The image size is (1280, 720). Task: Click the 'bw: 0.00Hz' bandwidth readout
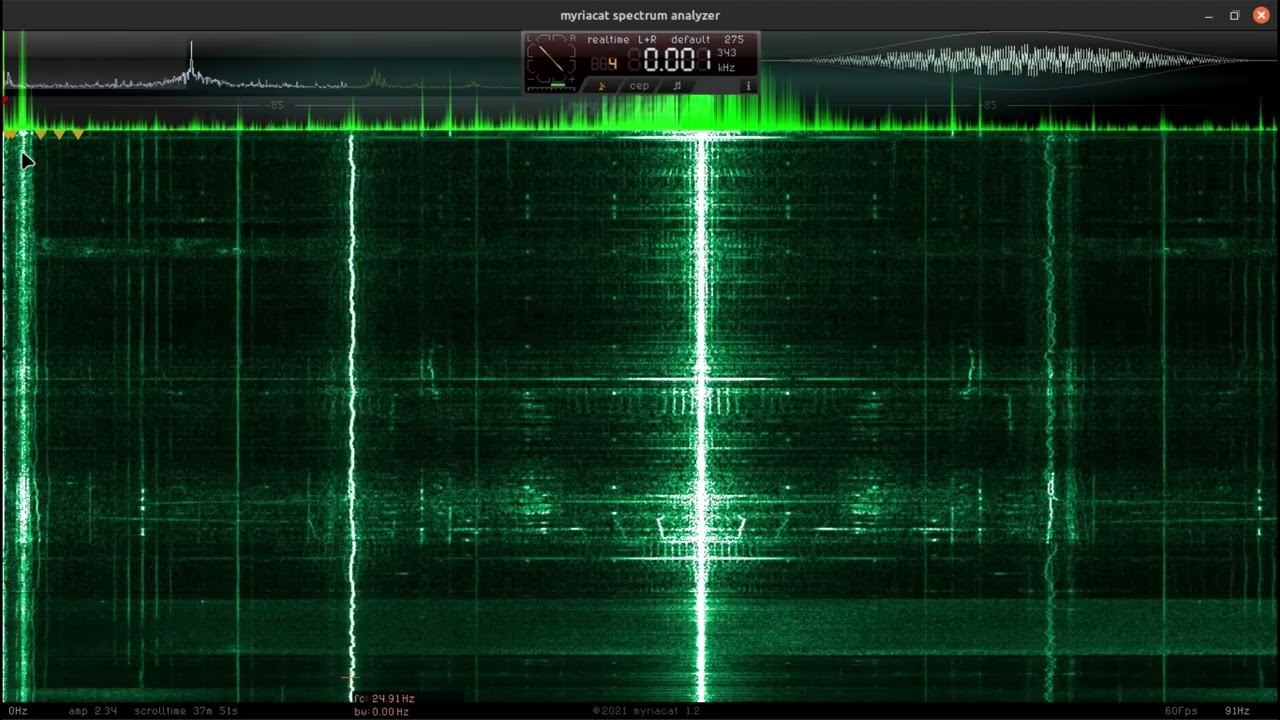(x=381, y=711)
